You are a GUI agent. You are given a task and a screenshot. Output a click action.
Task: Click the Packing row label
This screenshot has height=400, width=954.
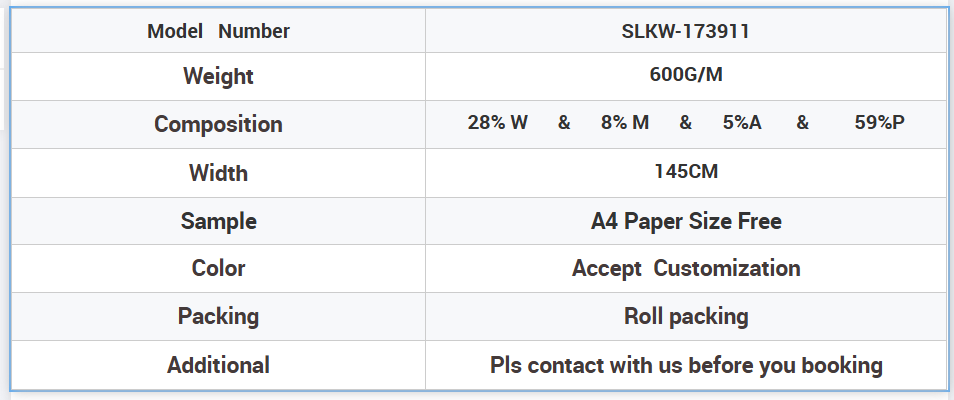point(218,317)
